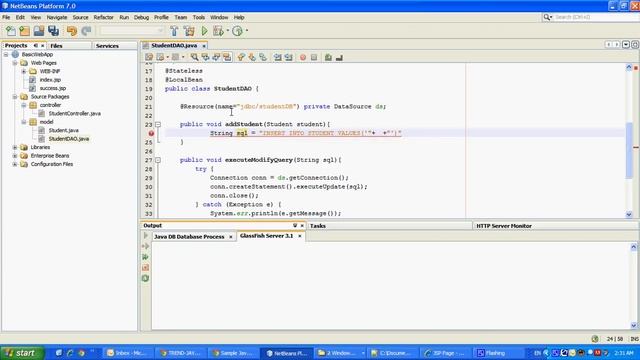Click find next occurrence icon
640x360 pixels.
pos(216,58)
